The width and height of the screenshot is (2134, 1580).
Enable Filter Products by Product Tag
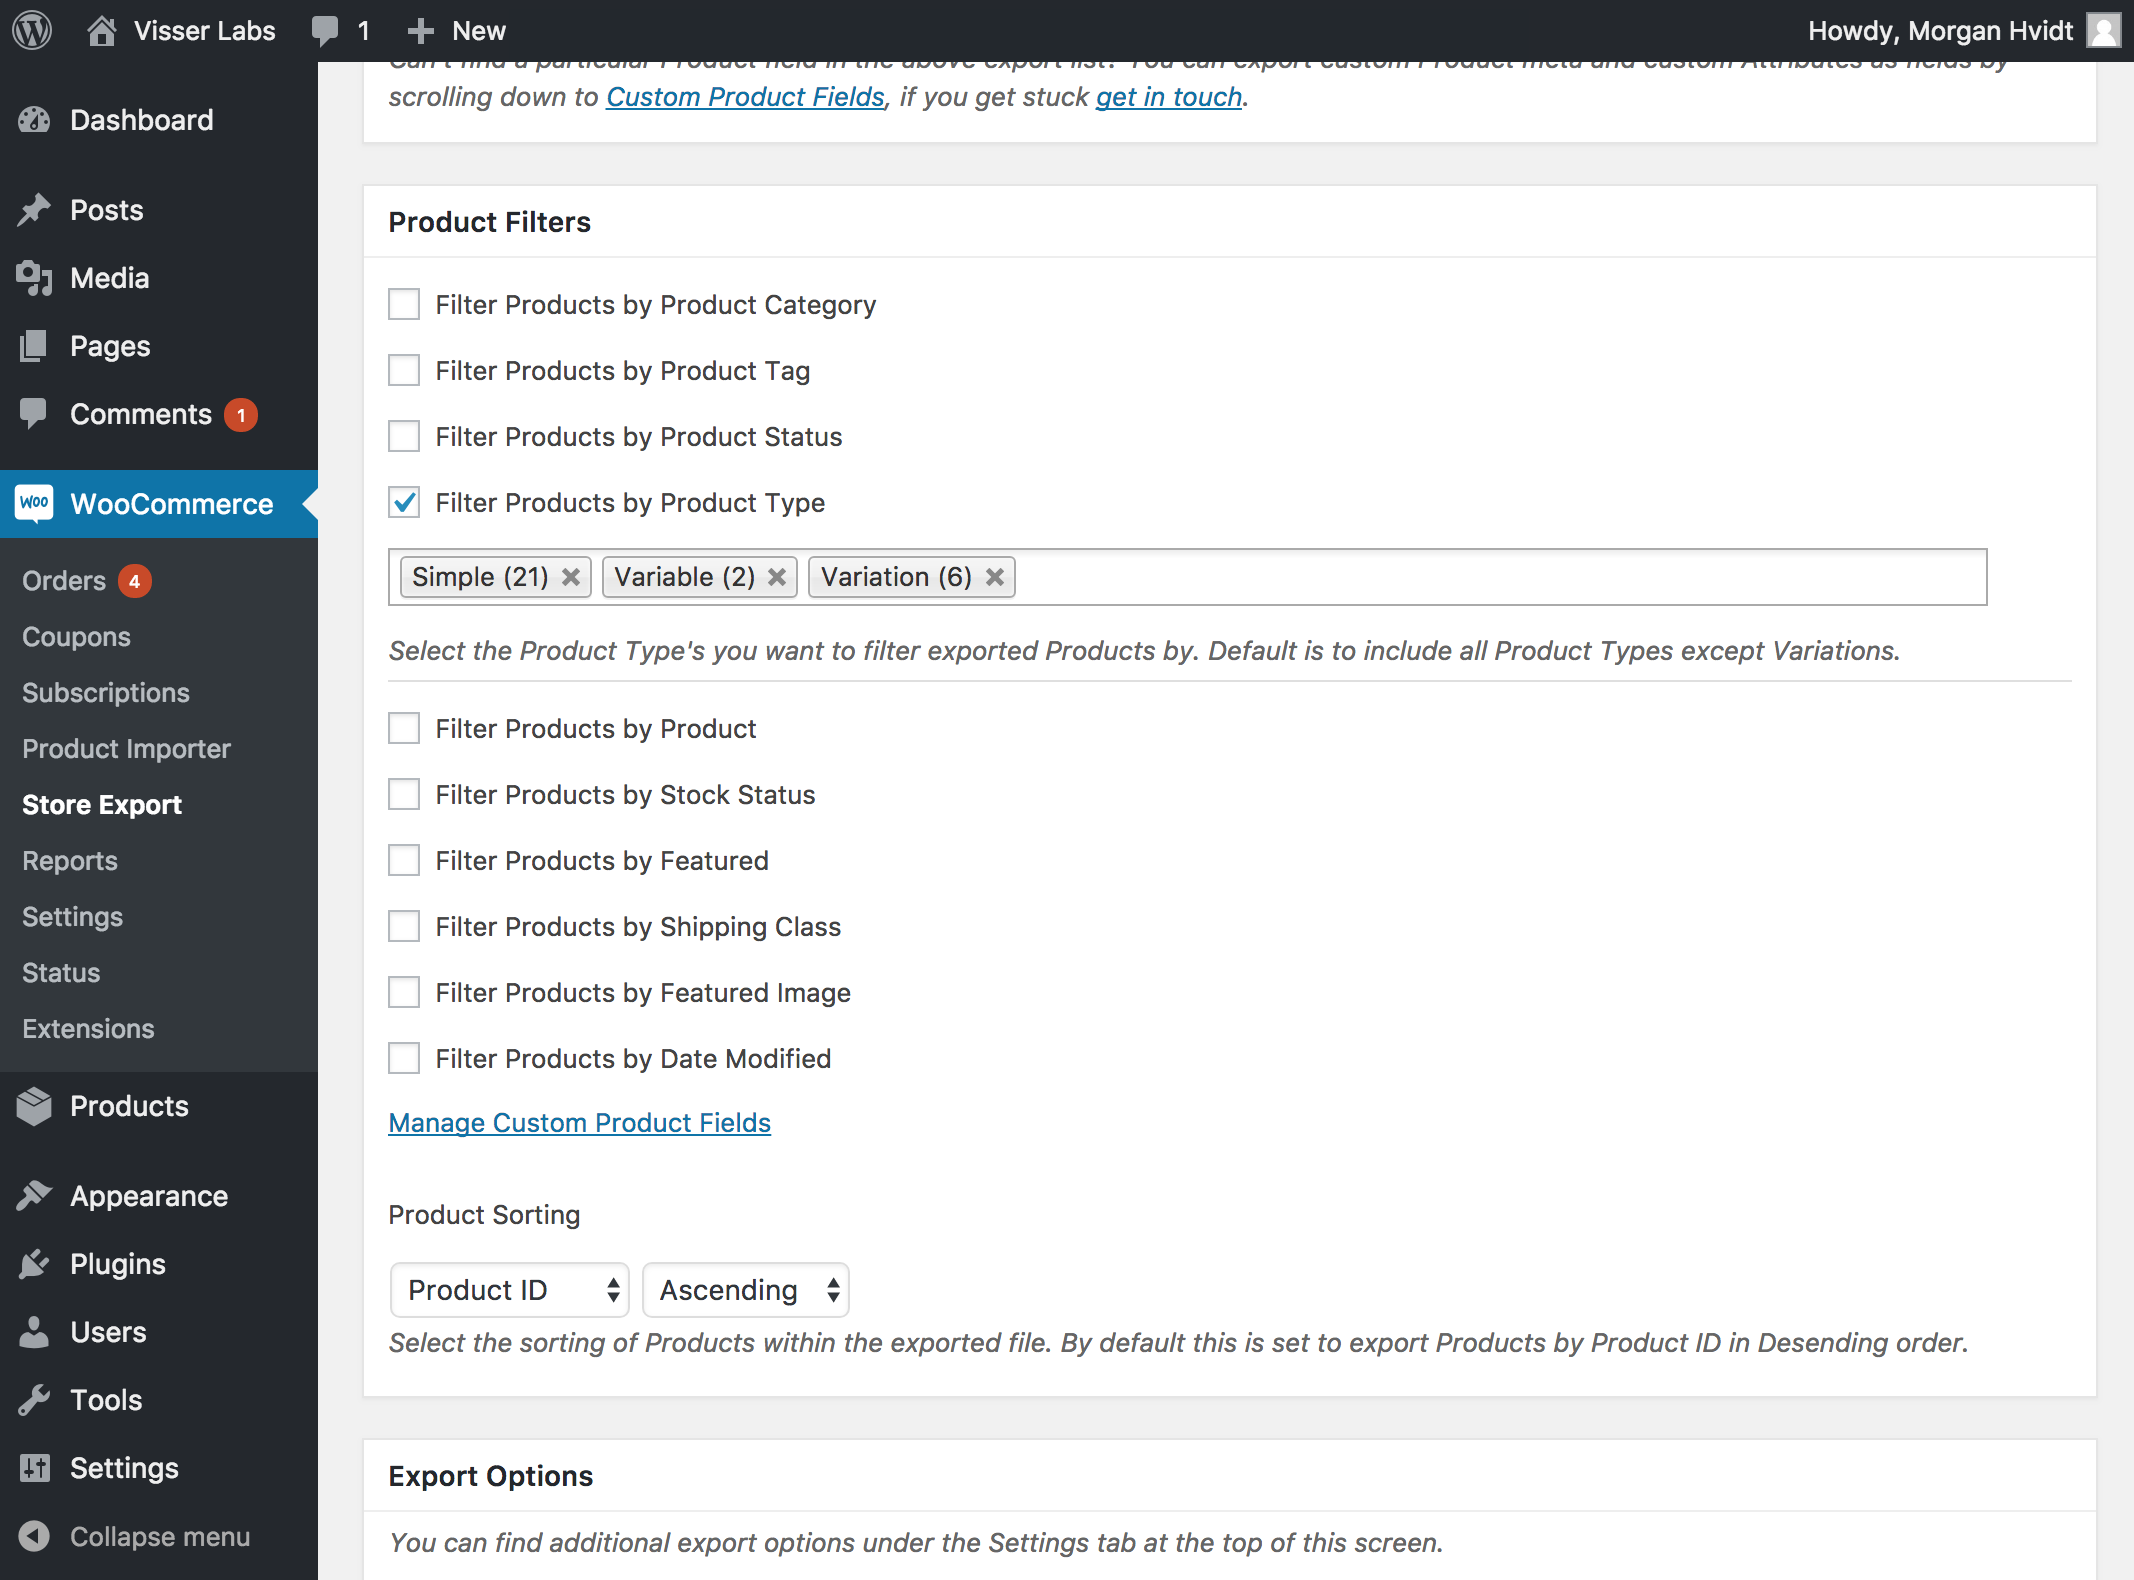(404, 370)
